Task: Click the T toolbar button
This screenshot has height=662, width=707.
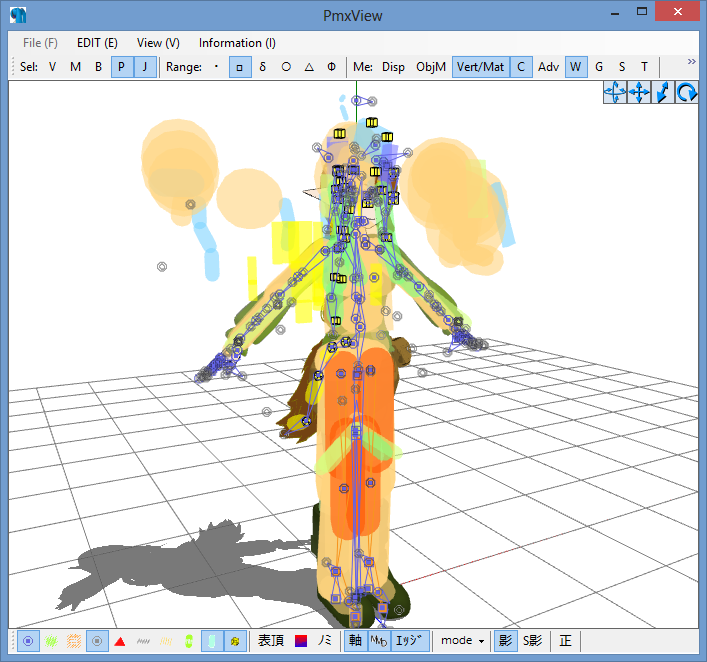Action: point(644,67)
